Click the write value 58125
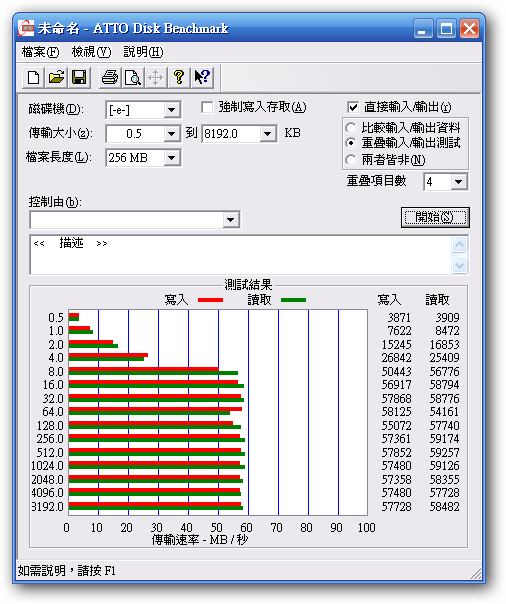 click(x=397, y=412)
